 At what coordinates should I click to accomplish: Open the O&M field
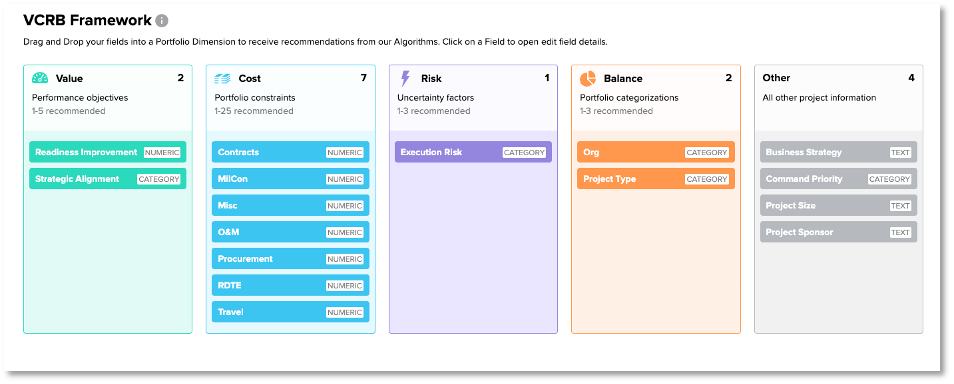click(x=290, y=232)
